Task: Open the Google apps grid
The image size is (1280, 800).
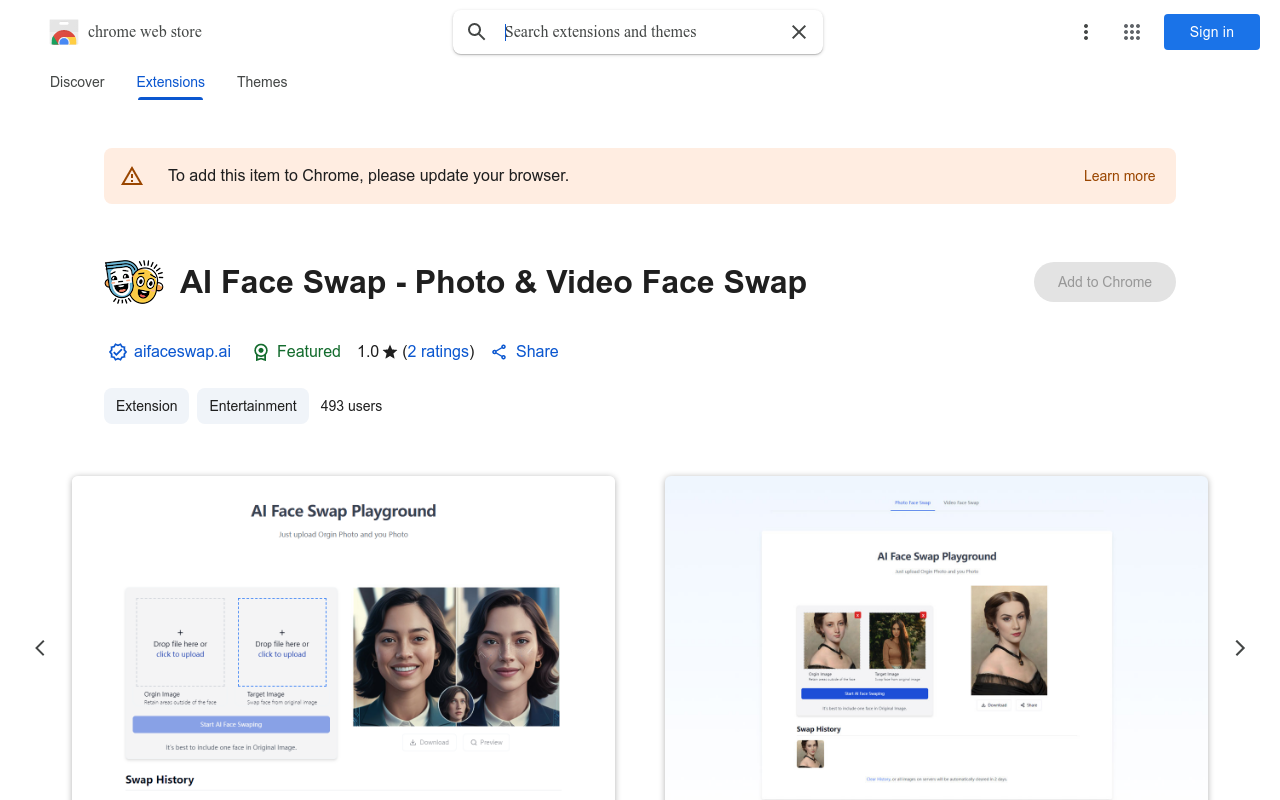Action: tap(1132, 32)
